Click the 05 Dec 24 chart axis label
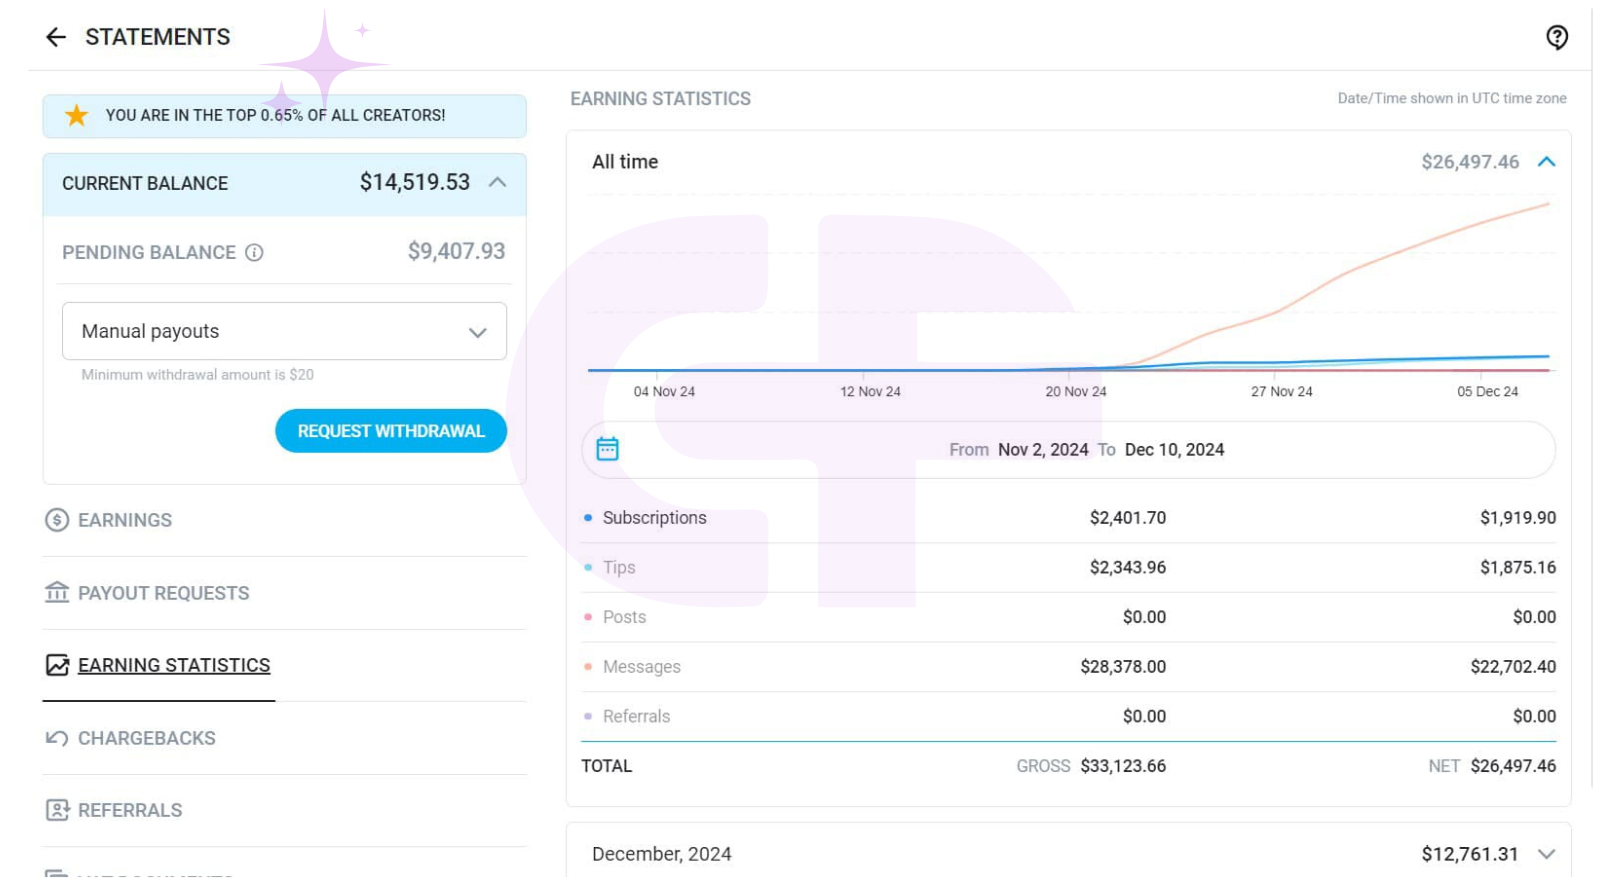This screenshot has height=886, width=1621. [1487, 392]
